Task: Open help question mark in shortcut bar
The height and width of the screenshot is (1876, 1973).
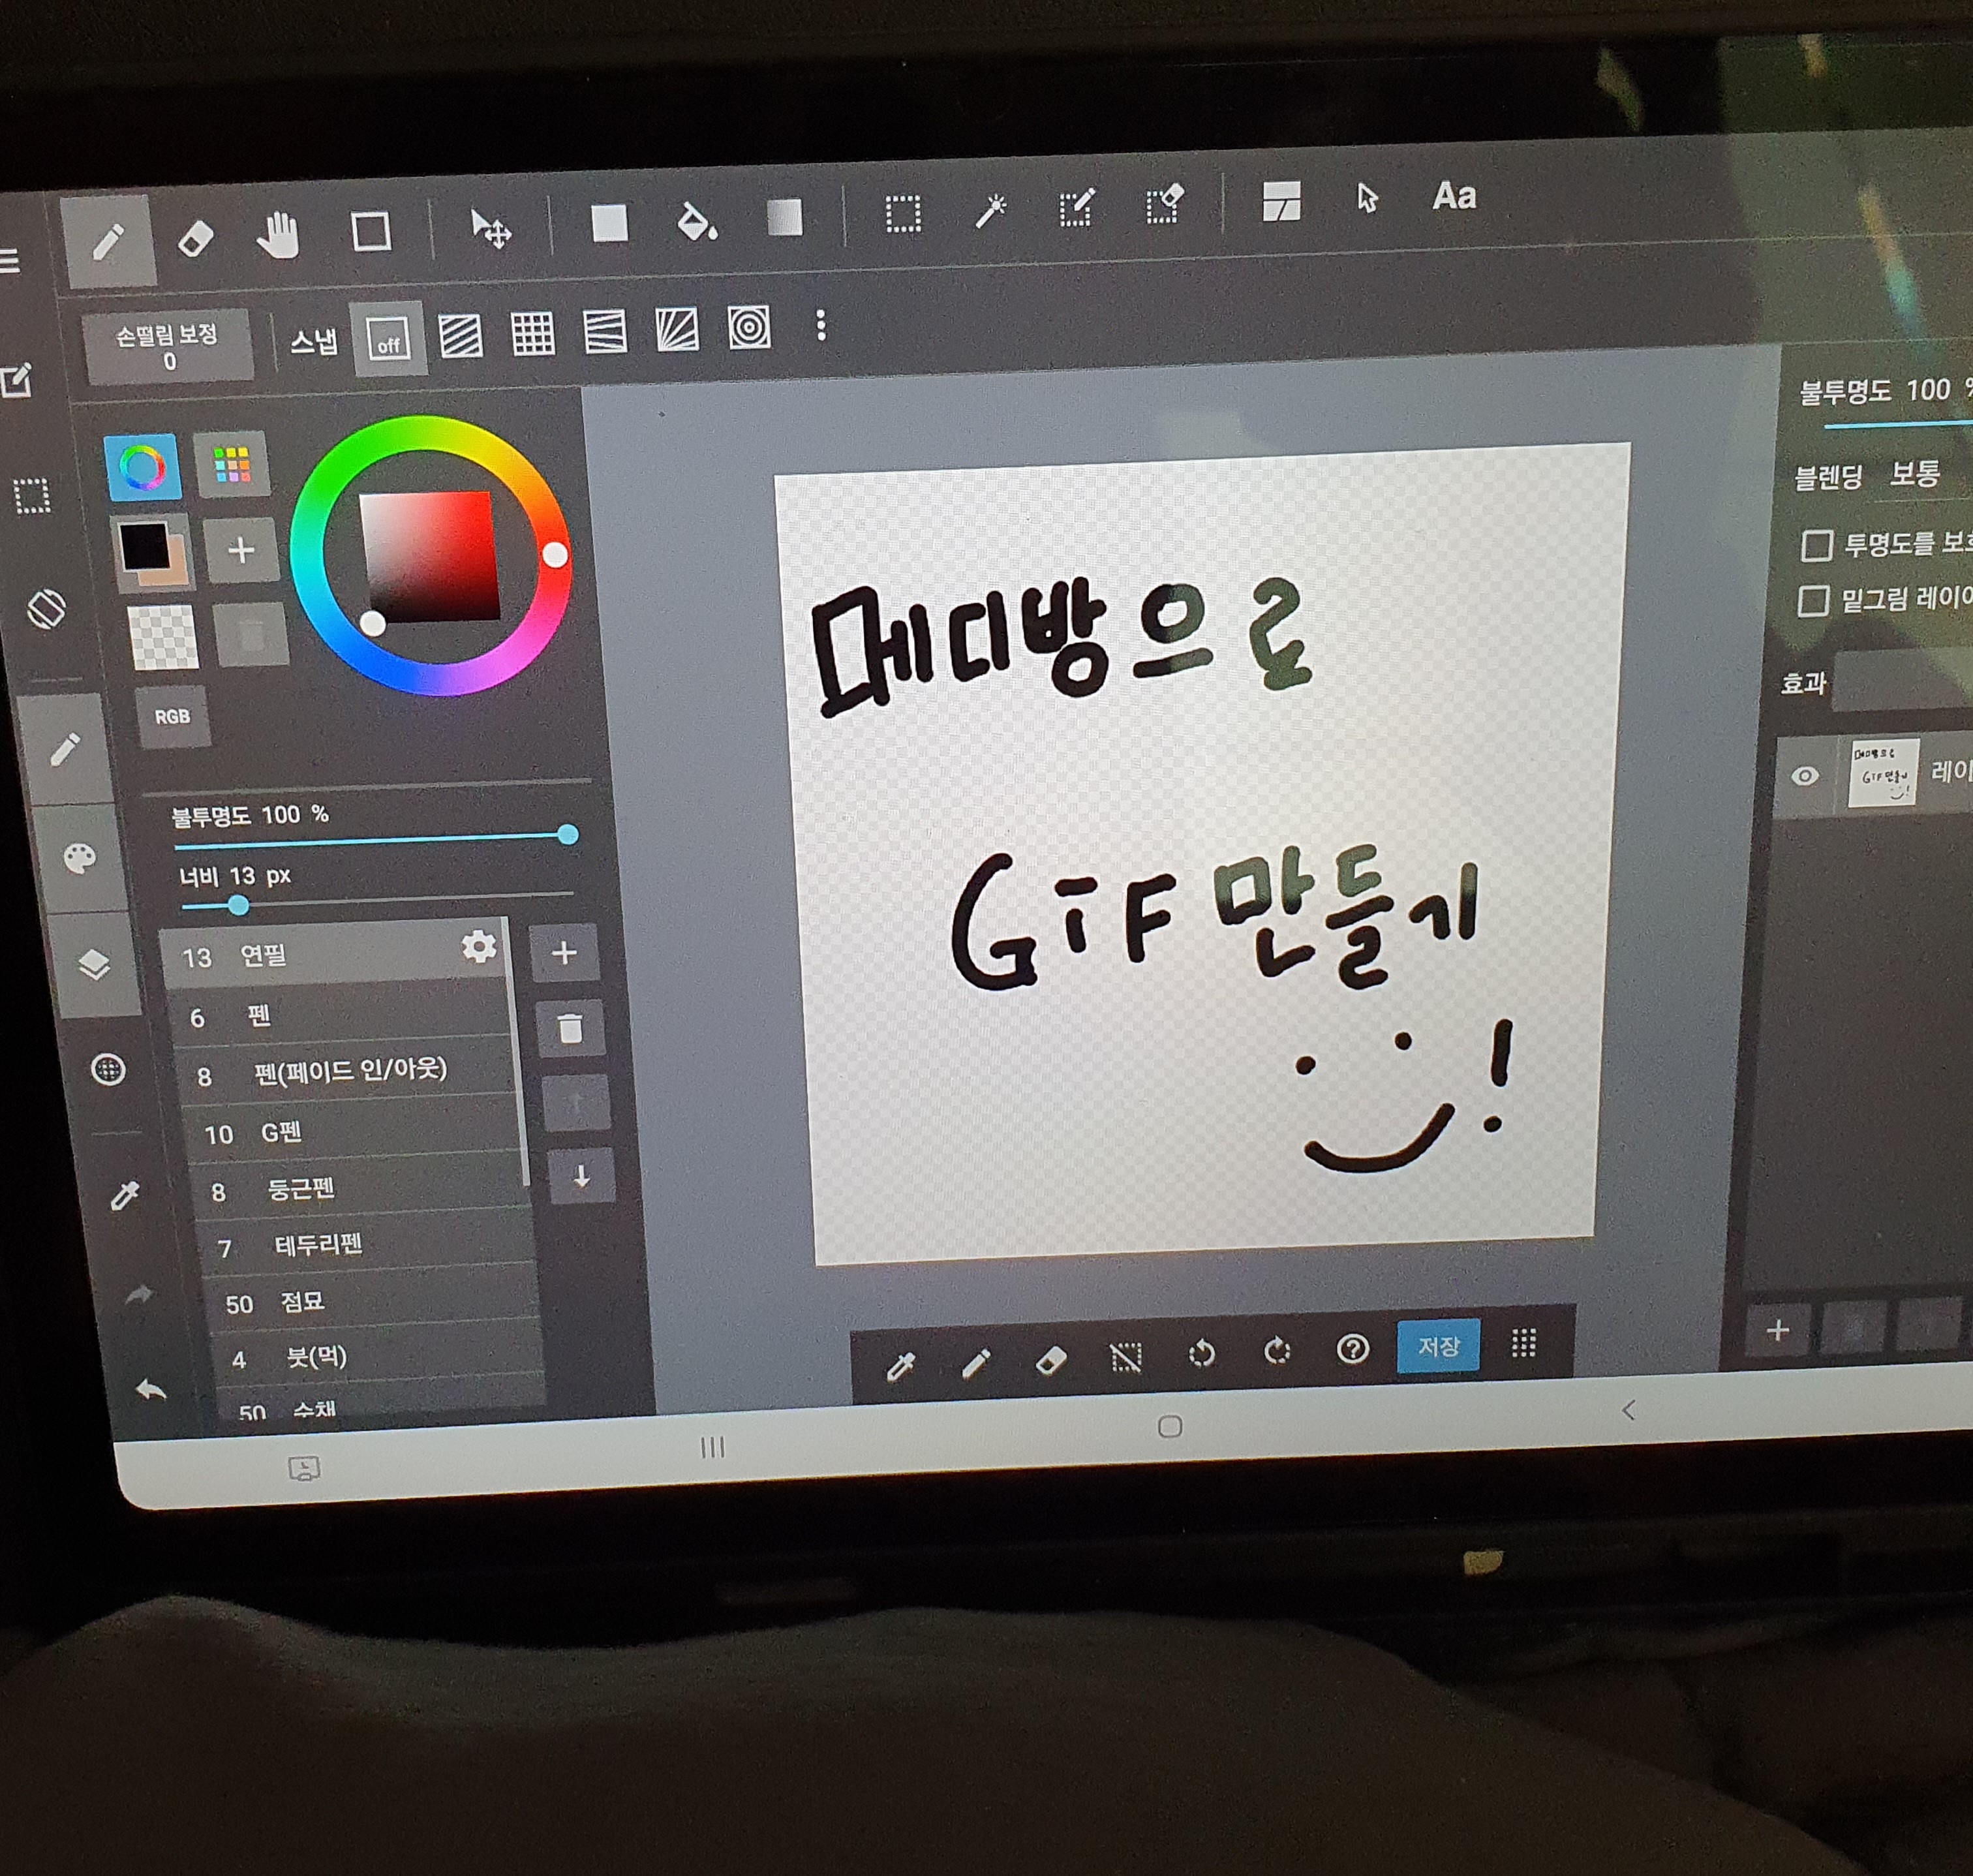Action: tap(1353, 1349)
